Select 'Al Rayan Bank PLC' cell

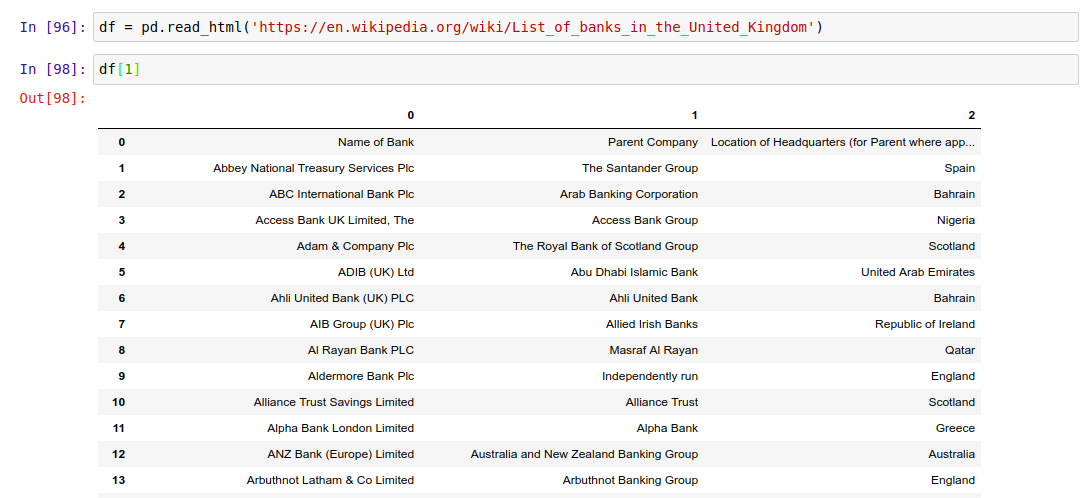click(x=361, y=350)
